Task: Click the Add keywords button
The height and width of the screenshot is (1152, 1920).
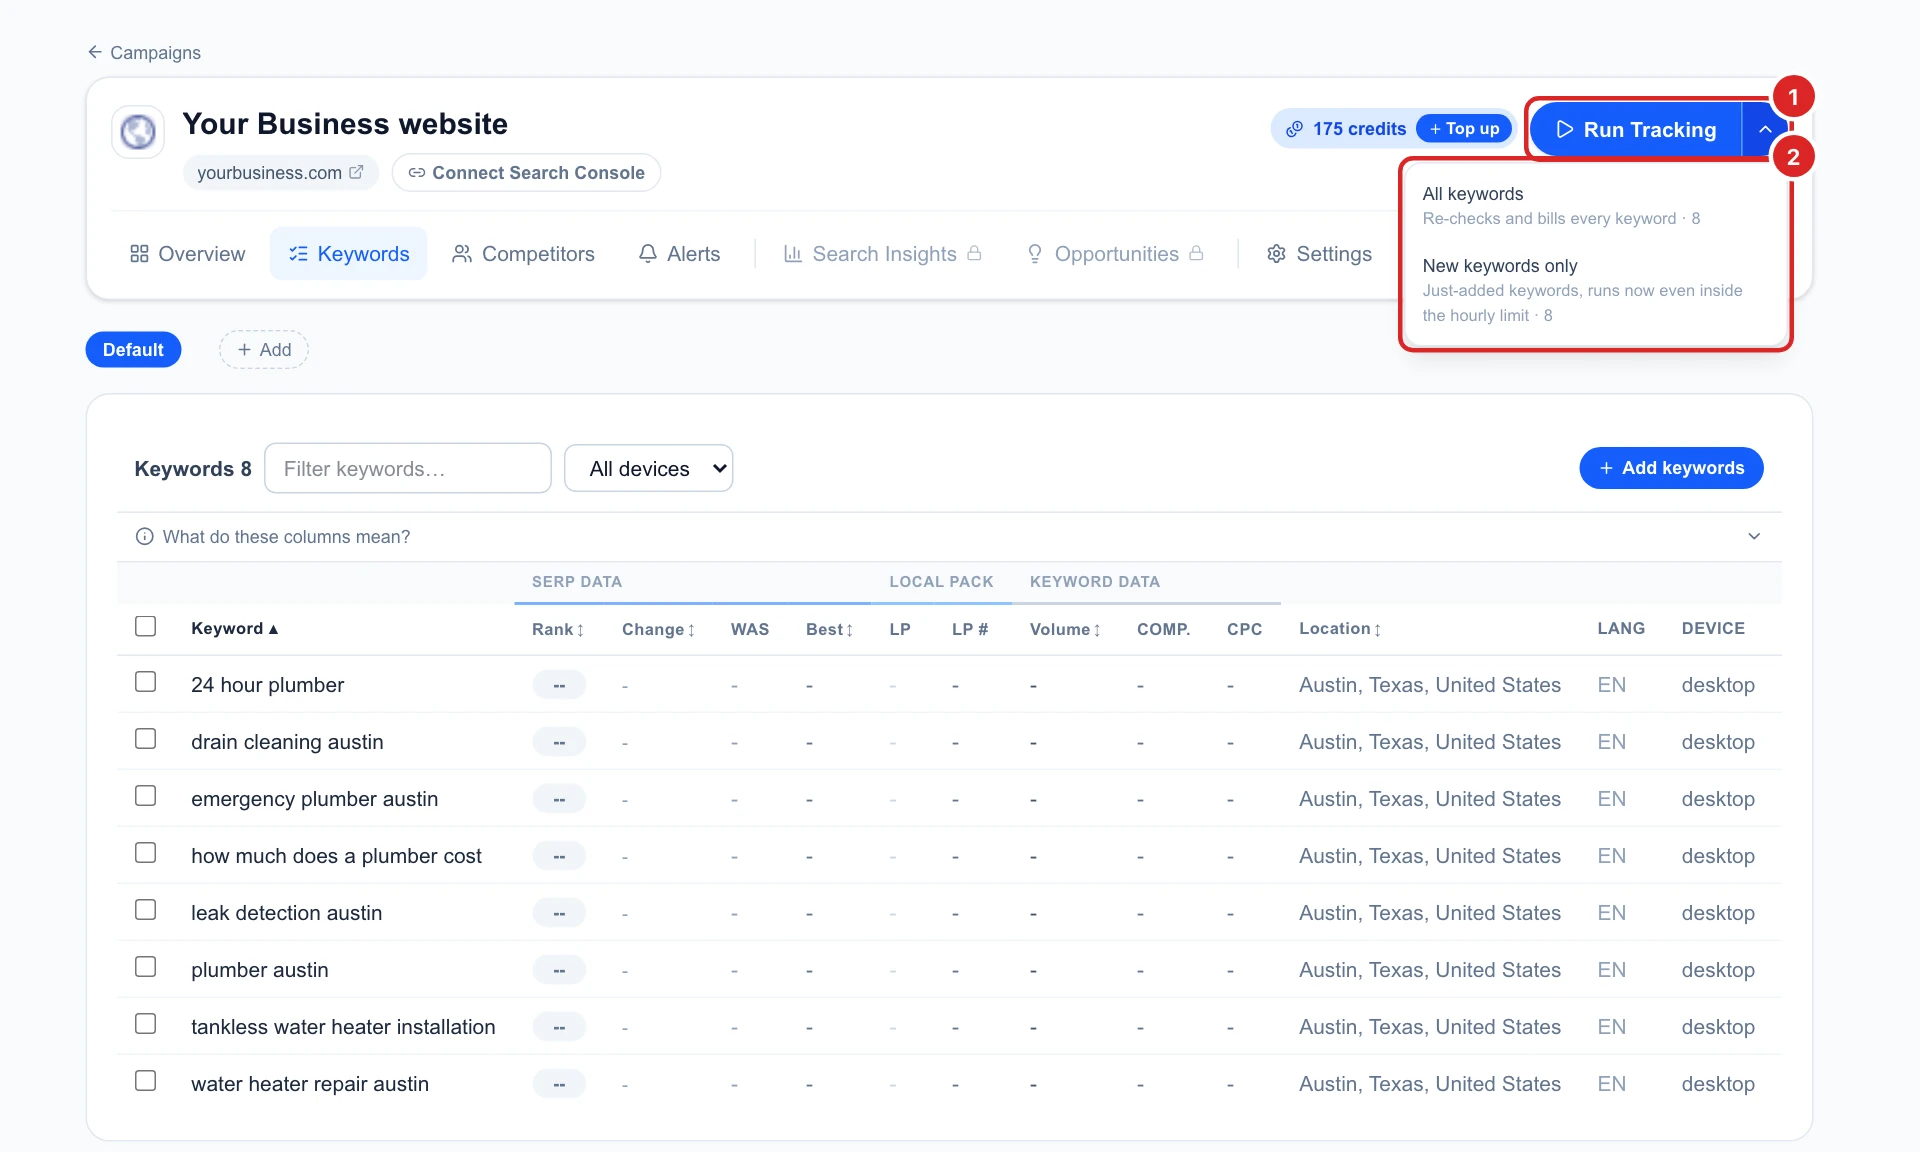Action: [1671, 468]
